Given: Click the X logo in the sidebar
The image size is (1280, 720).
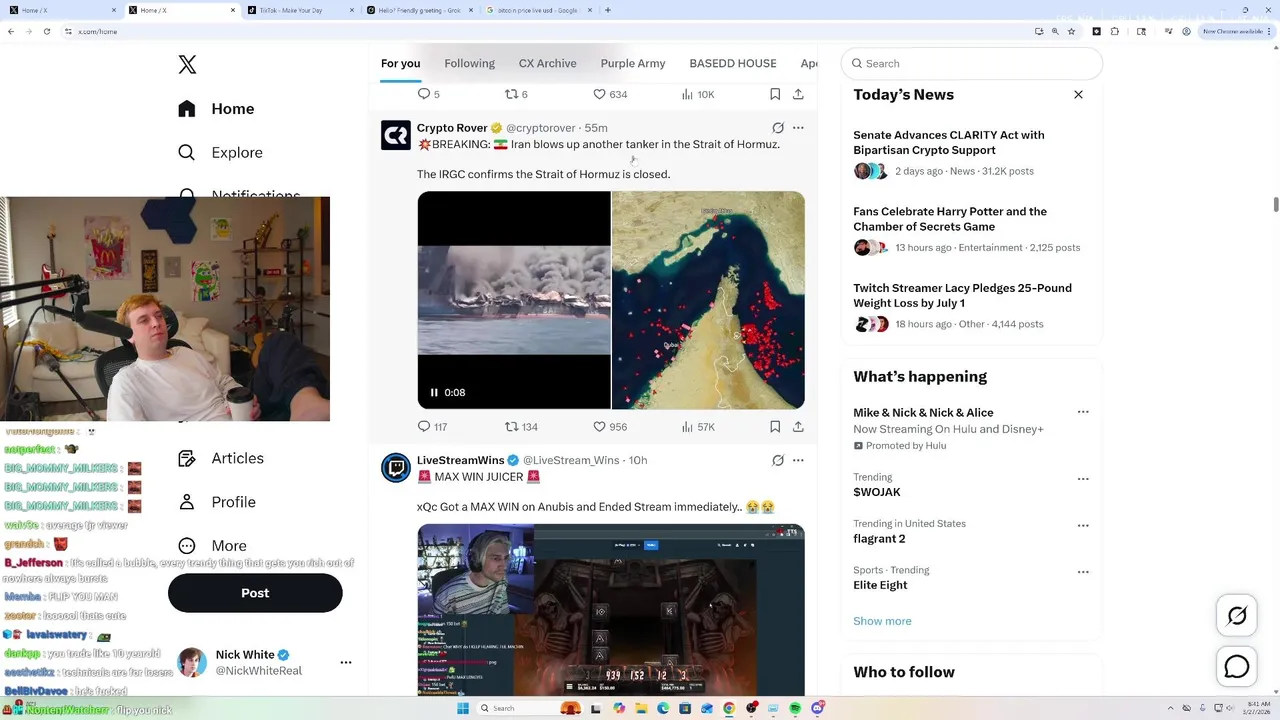Looking at the screenshot, I should [187, 65].
